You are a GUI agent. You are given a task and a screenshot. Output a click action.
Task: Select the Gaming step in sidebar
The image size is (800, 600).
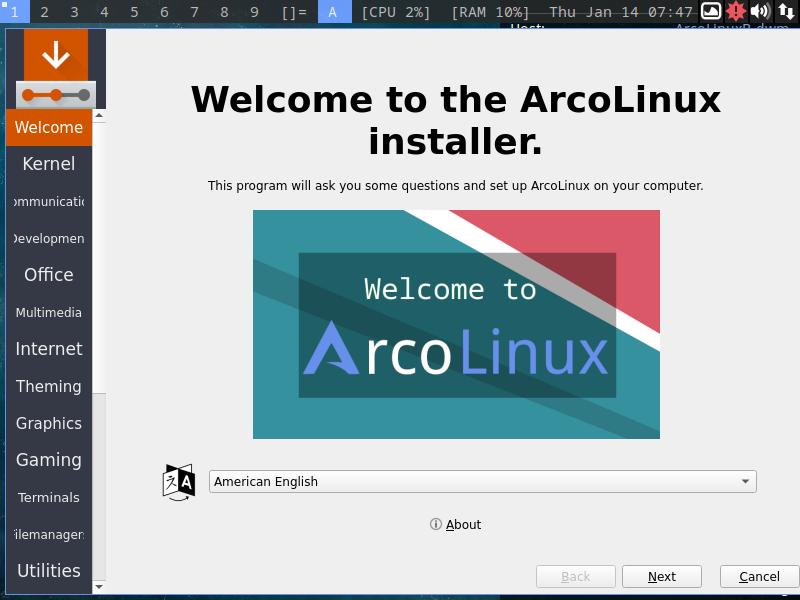49,460
